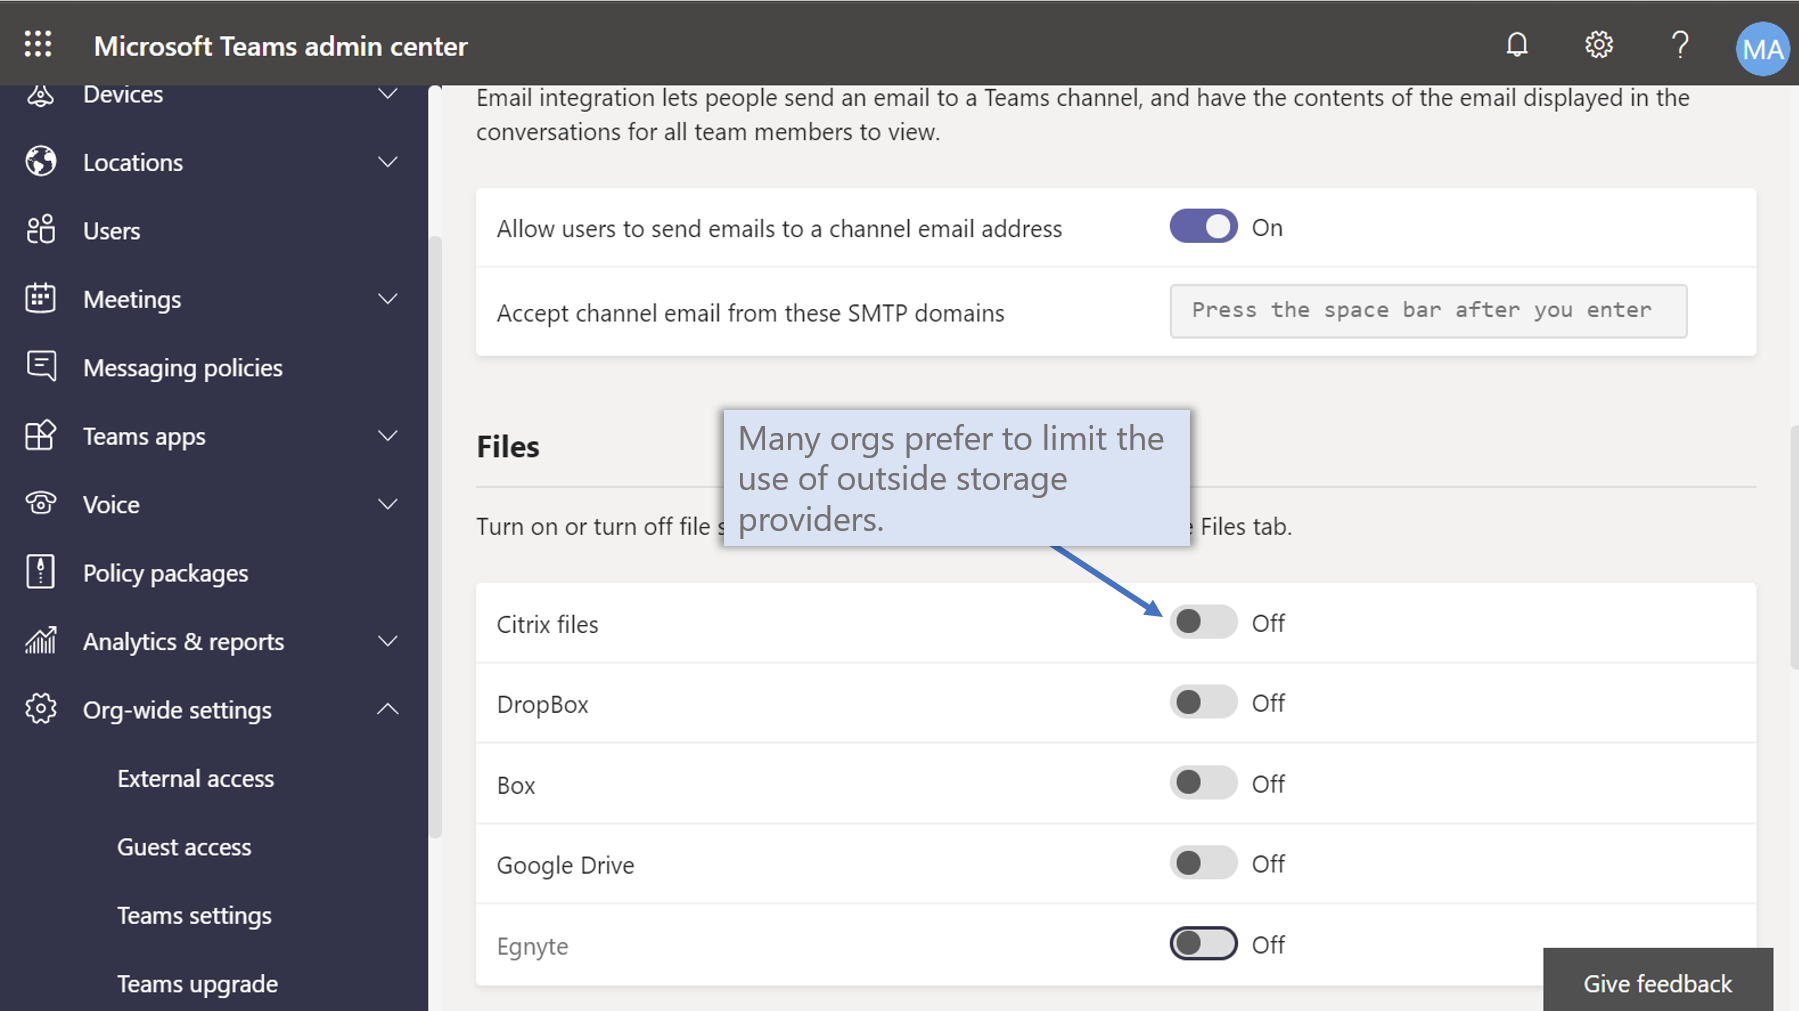Click the main page vertical scrollbar

pos(1794,546)
